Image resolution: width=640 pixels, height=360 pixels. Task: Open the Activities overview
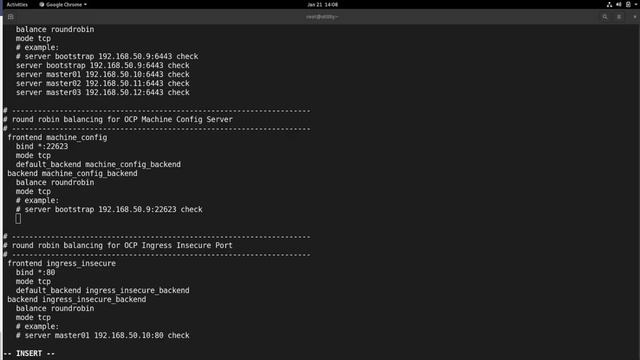17,4
